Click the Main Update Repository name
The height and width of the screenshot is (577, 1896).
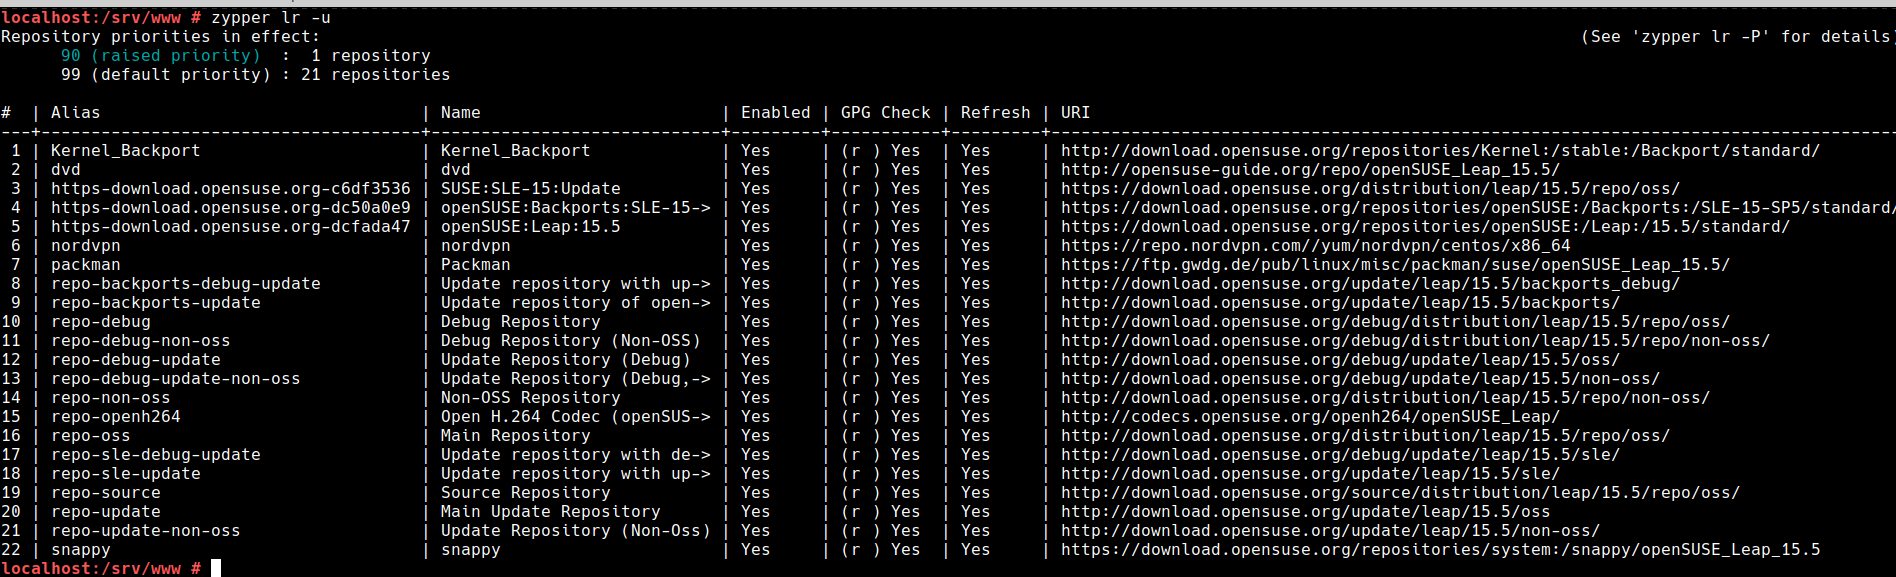pos(551,512)
